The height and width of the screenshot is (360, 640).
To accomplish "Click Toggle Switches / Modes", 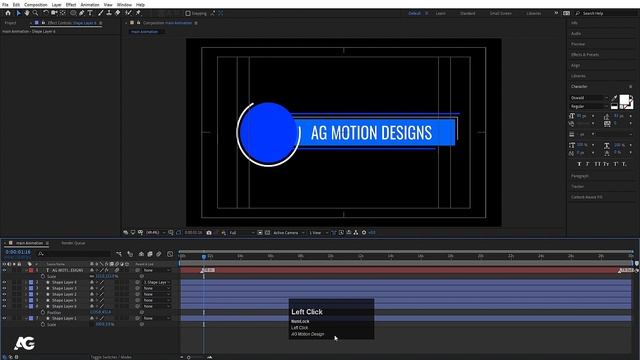I will 111,357.
